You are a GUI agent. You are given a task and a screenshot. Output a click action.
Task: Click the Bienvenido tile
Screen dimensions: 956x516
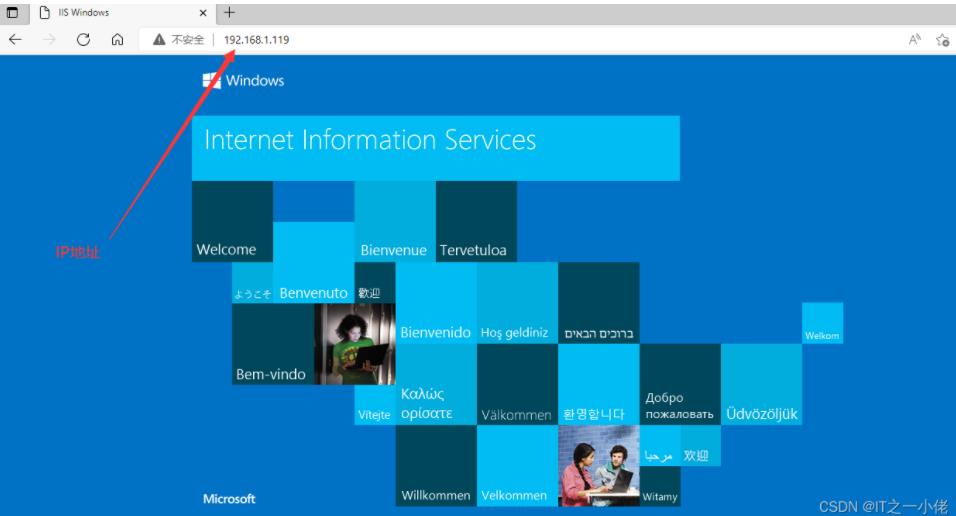click(x=436, y=303)
